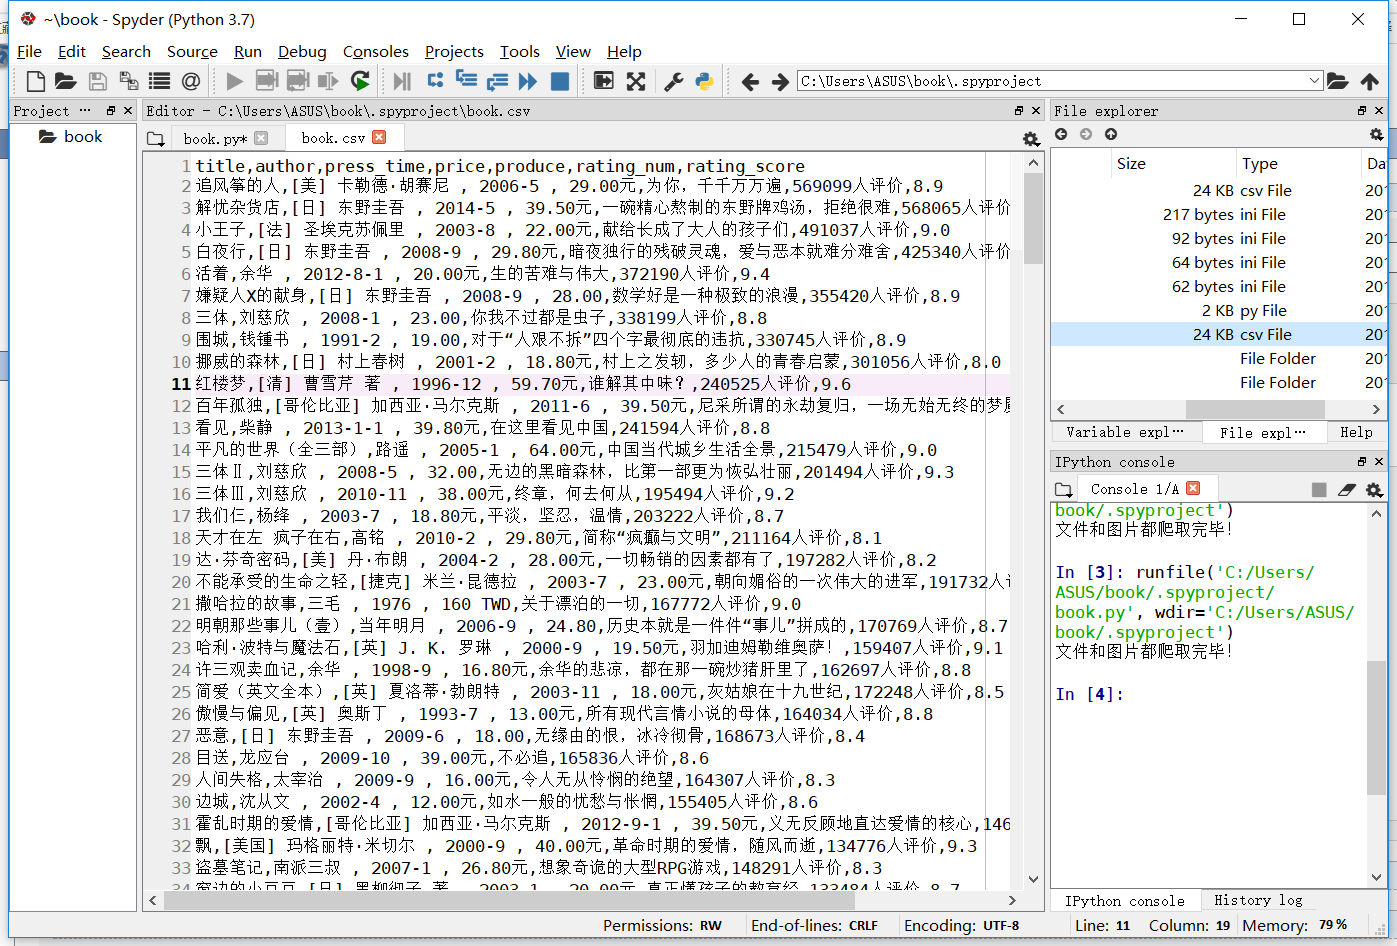The image size is (1397, 946).
Task: Click the File explorer up-arrow parent icon
Action: (x=1110, y=134)
